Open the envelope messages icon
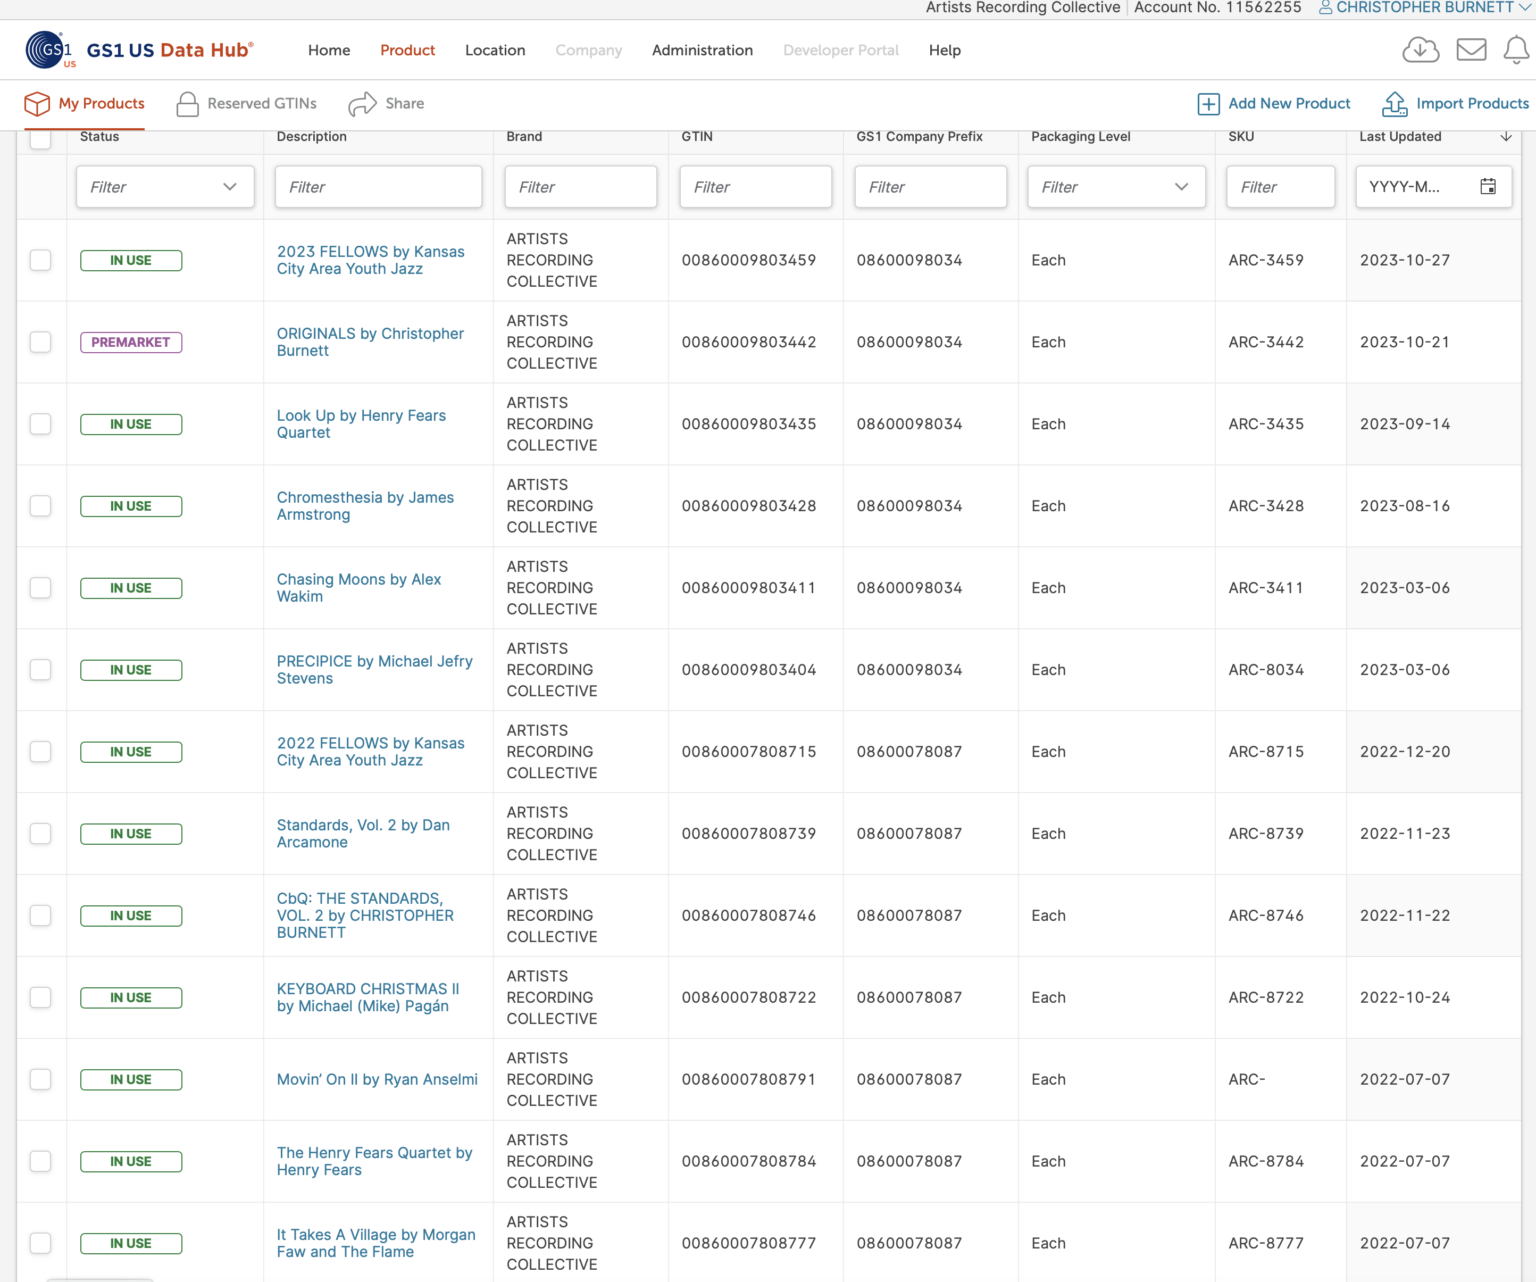Screen dimensions: 1536x1282 coord(1471,50)
